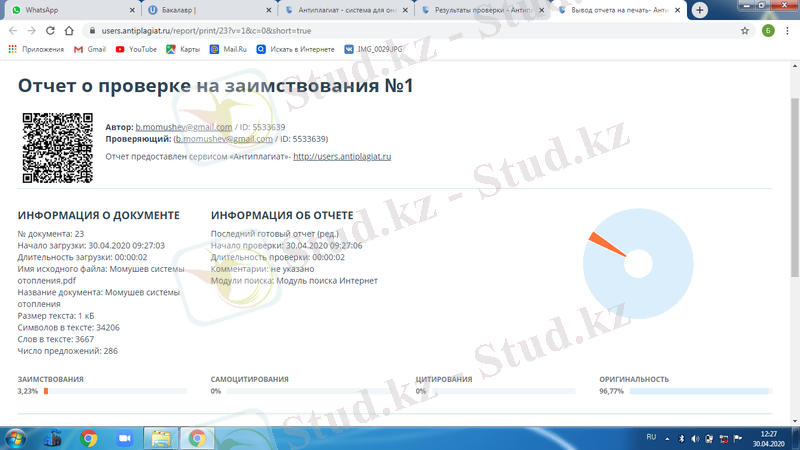800x450 pixels.
Task: Open Mail.Ru bookmark
Action: [x=229, y=49]
